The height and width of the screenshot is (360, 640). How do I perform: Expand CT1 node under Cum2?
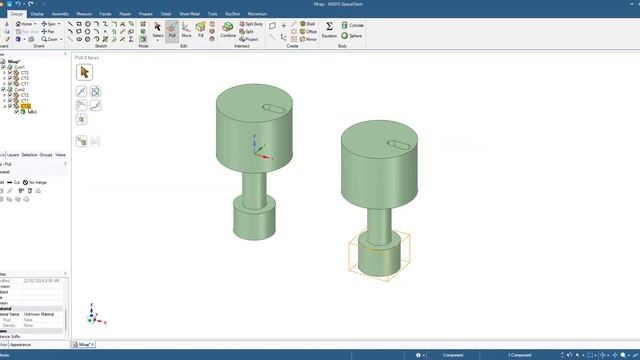pos(5,100)
